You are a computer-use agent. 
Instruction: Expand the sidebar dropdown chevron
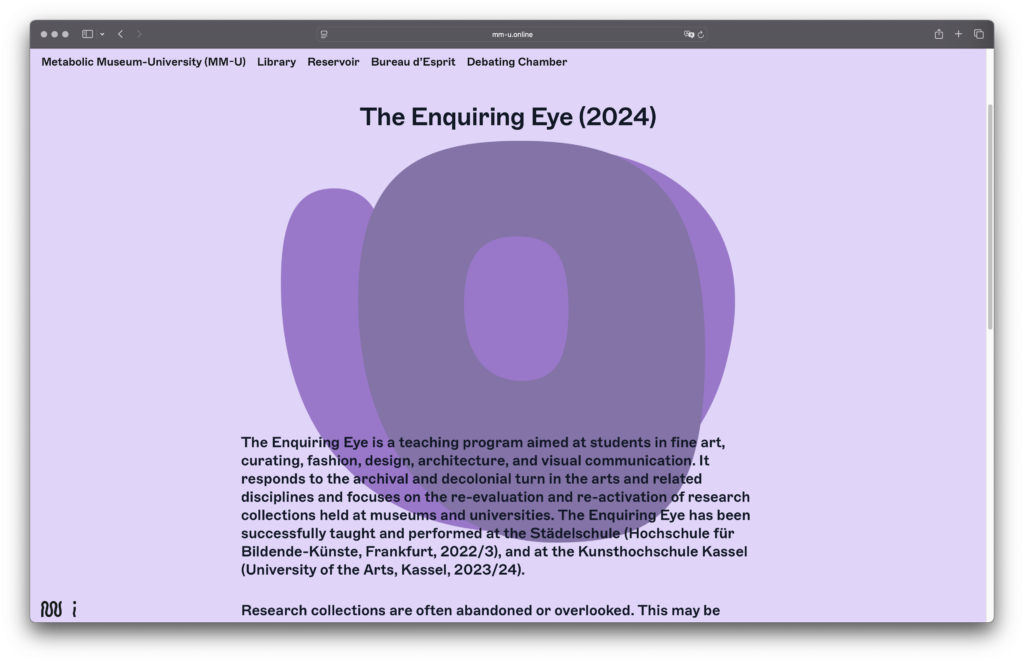[102, 34]
